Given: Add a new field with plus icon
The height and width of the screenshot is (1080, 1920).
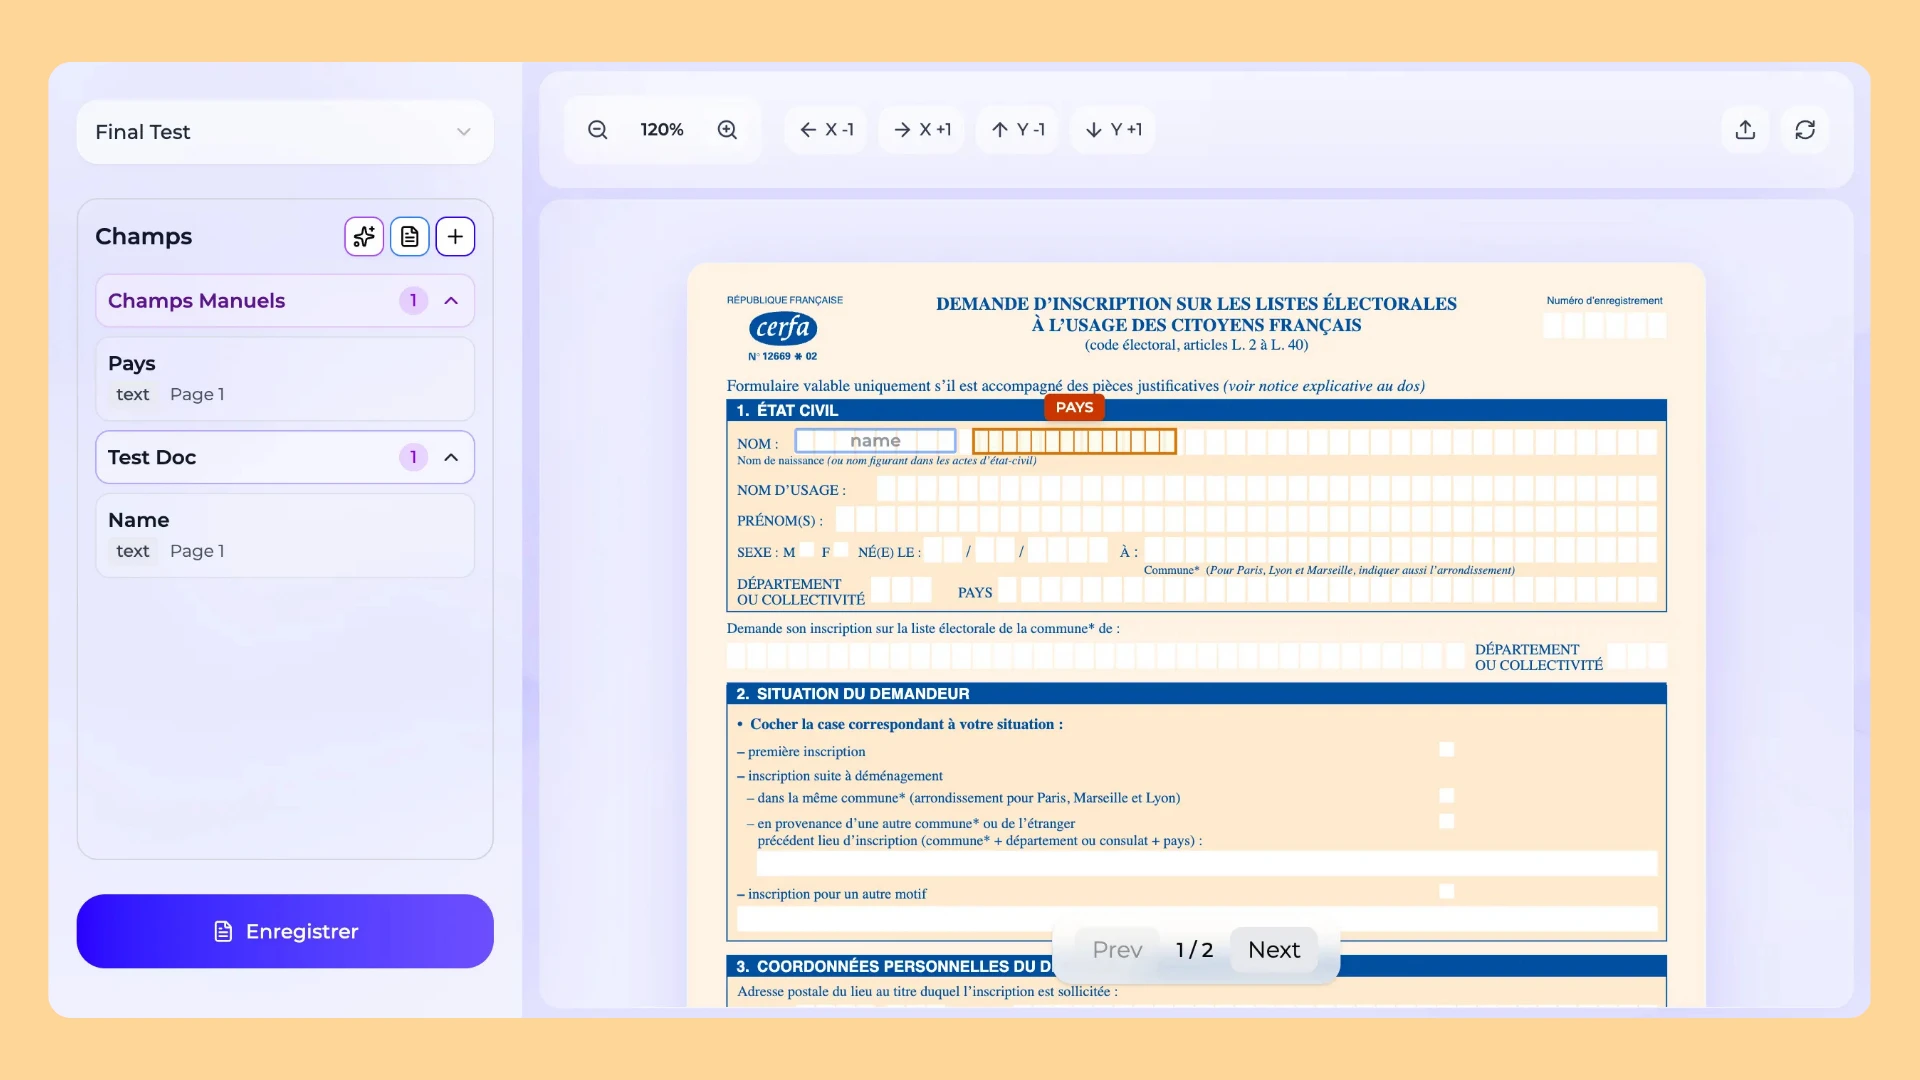Looking at the screenshot, I should point(455,237).
